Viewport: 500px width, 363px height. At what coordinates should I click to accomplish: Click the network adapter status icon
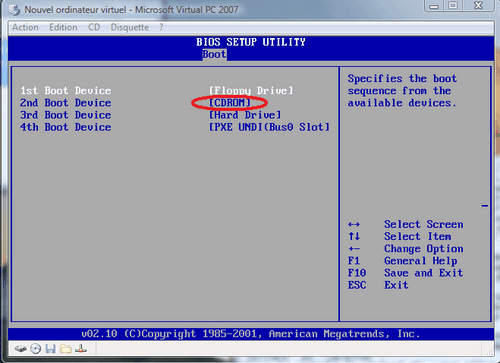(81, 349)
